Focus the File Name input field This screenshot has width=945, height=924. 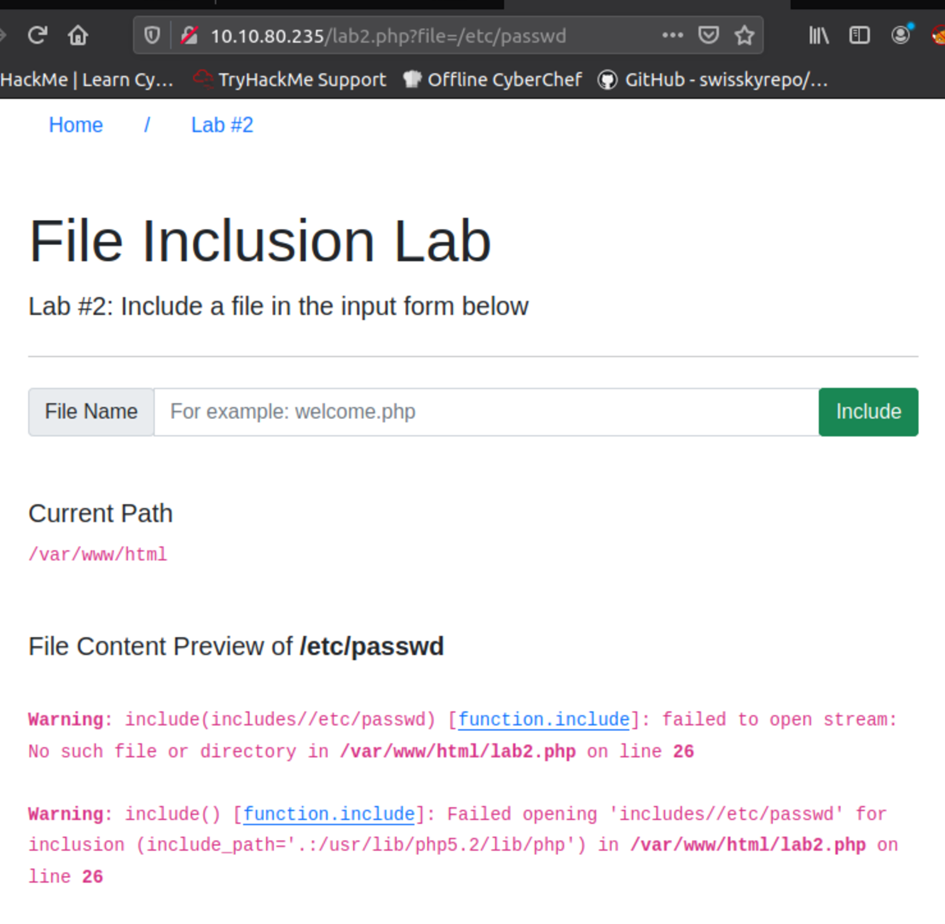pos(486,412)
